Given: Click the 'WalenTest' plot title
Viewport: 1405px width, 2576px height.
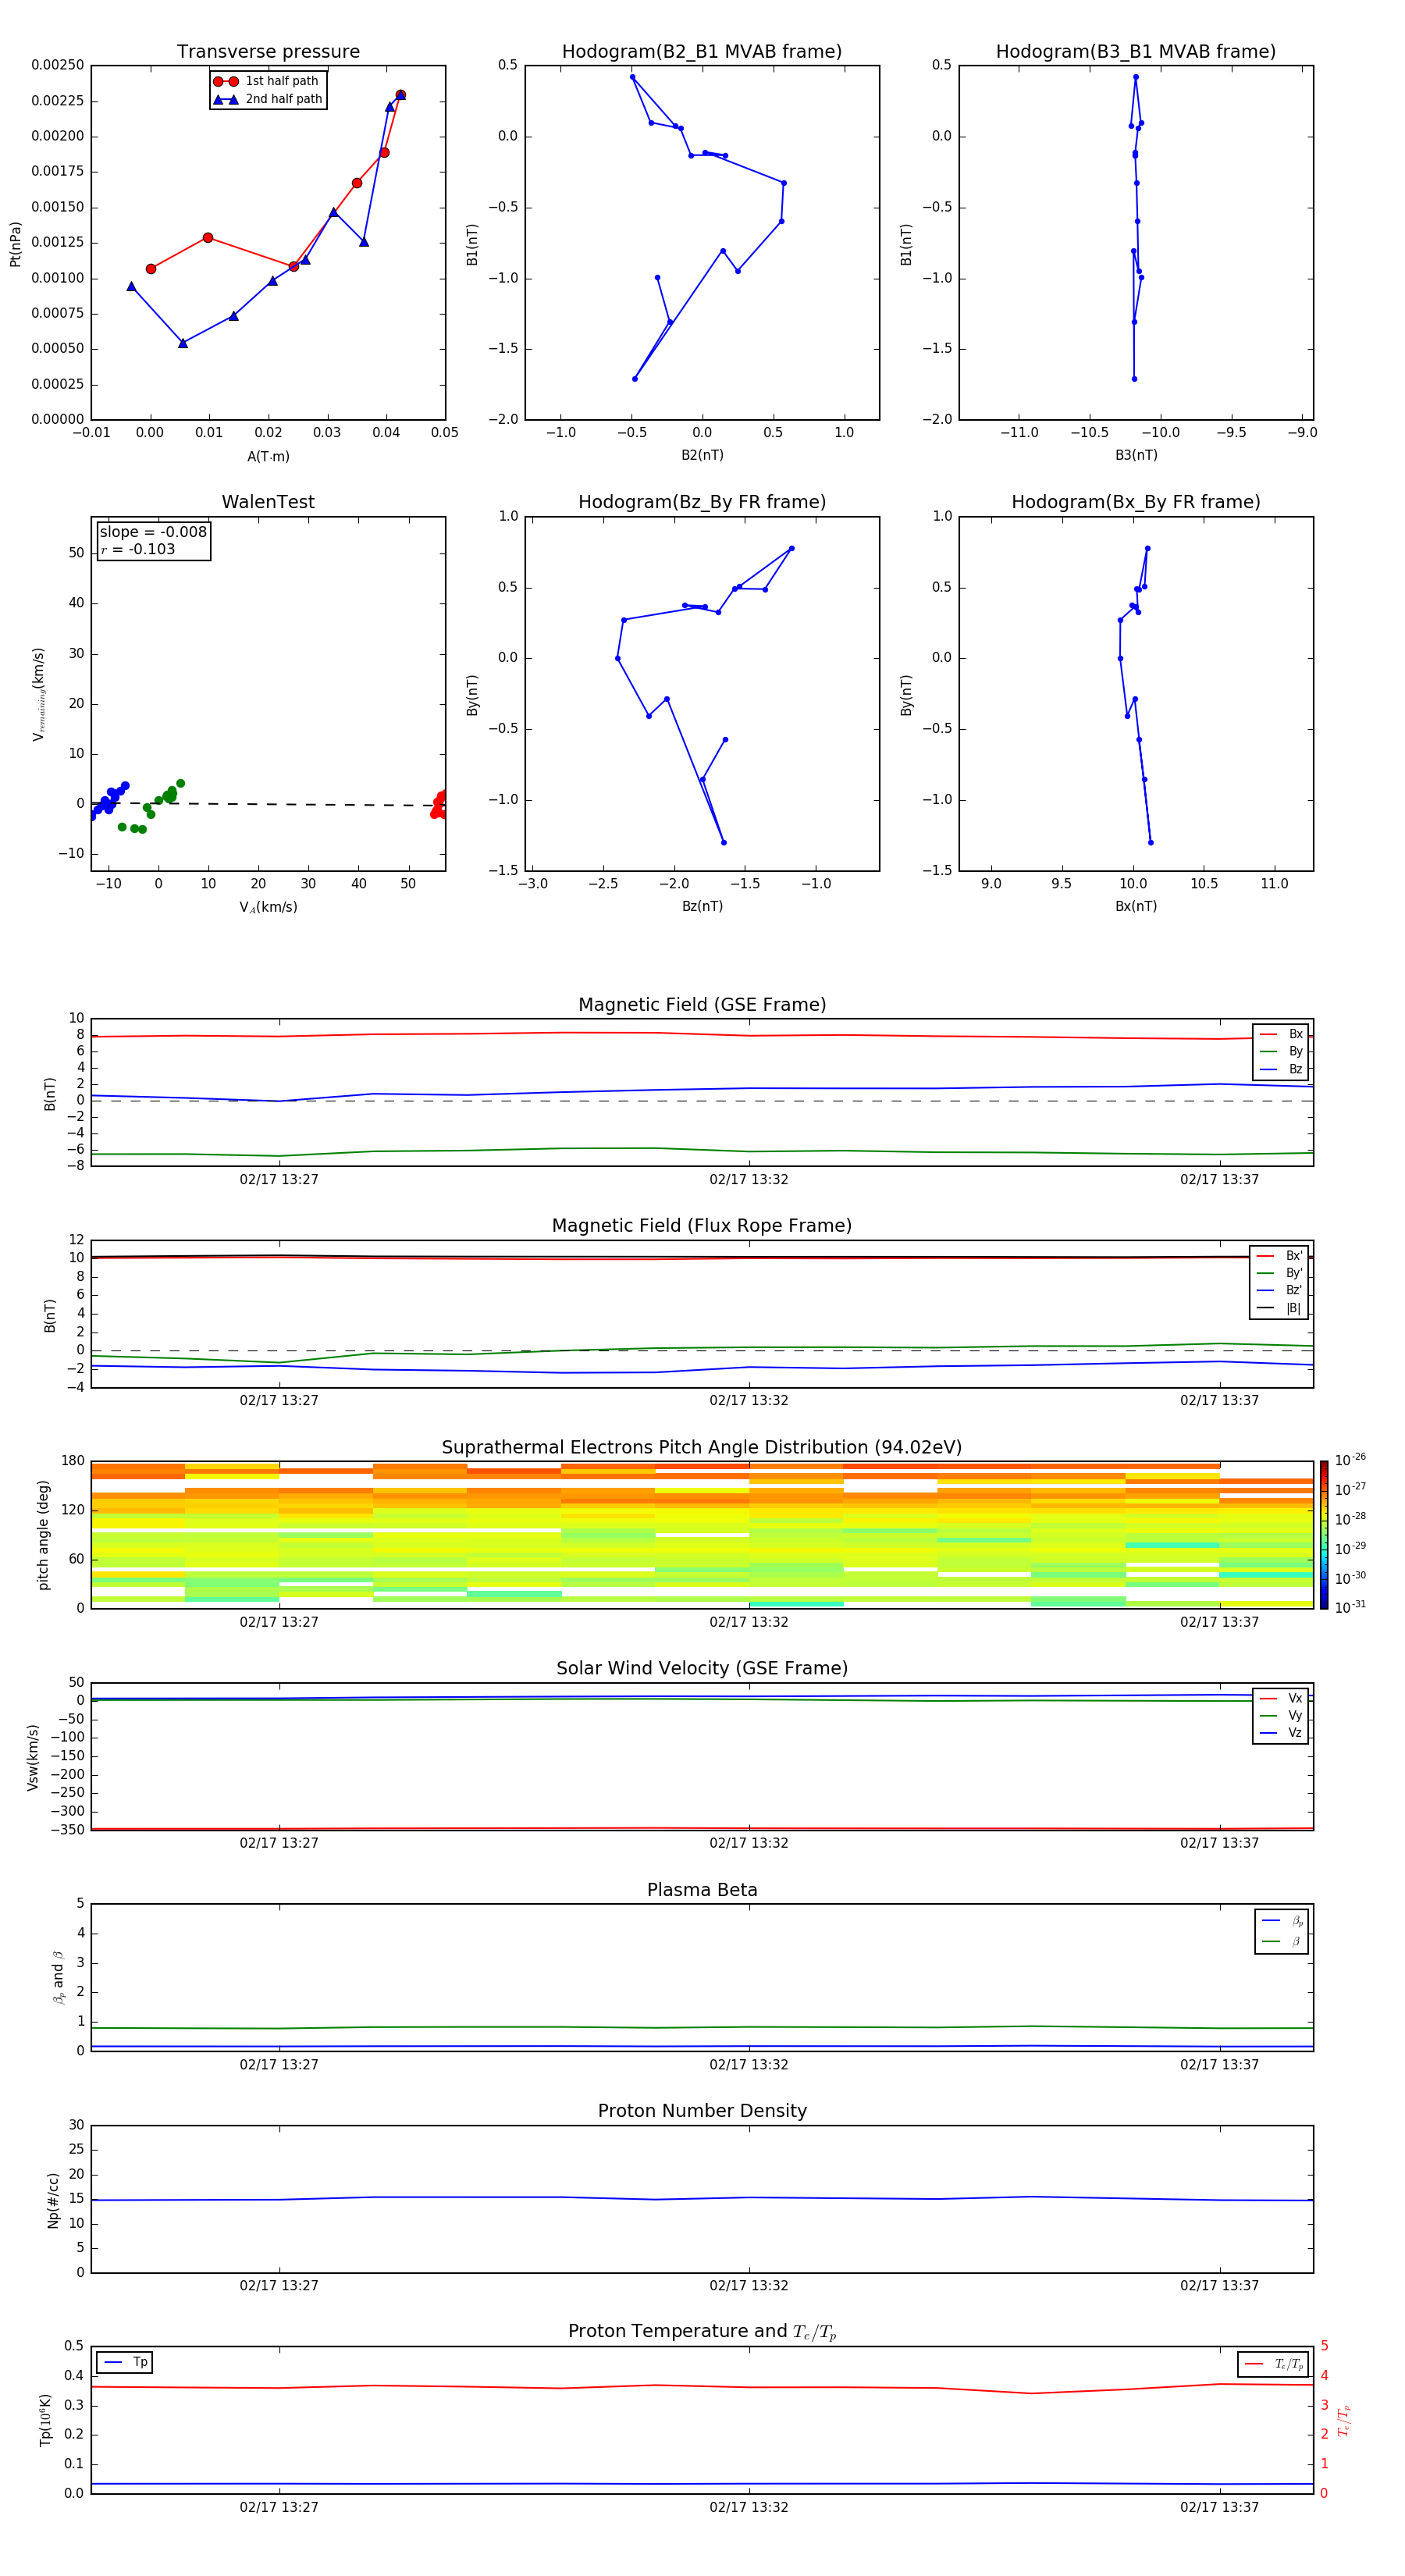Looking at the screenshot, I should 268,502.
